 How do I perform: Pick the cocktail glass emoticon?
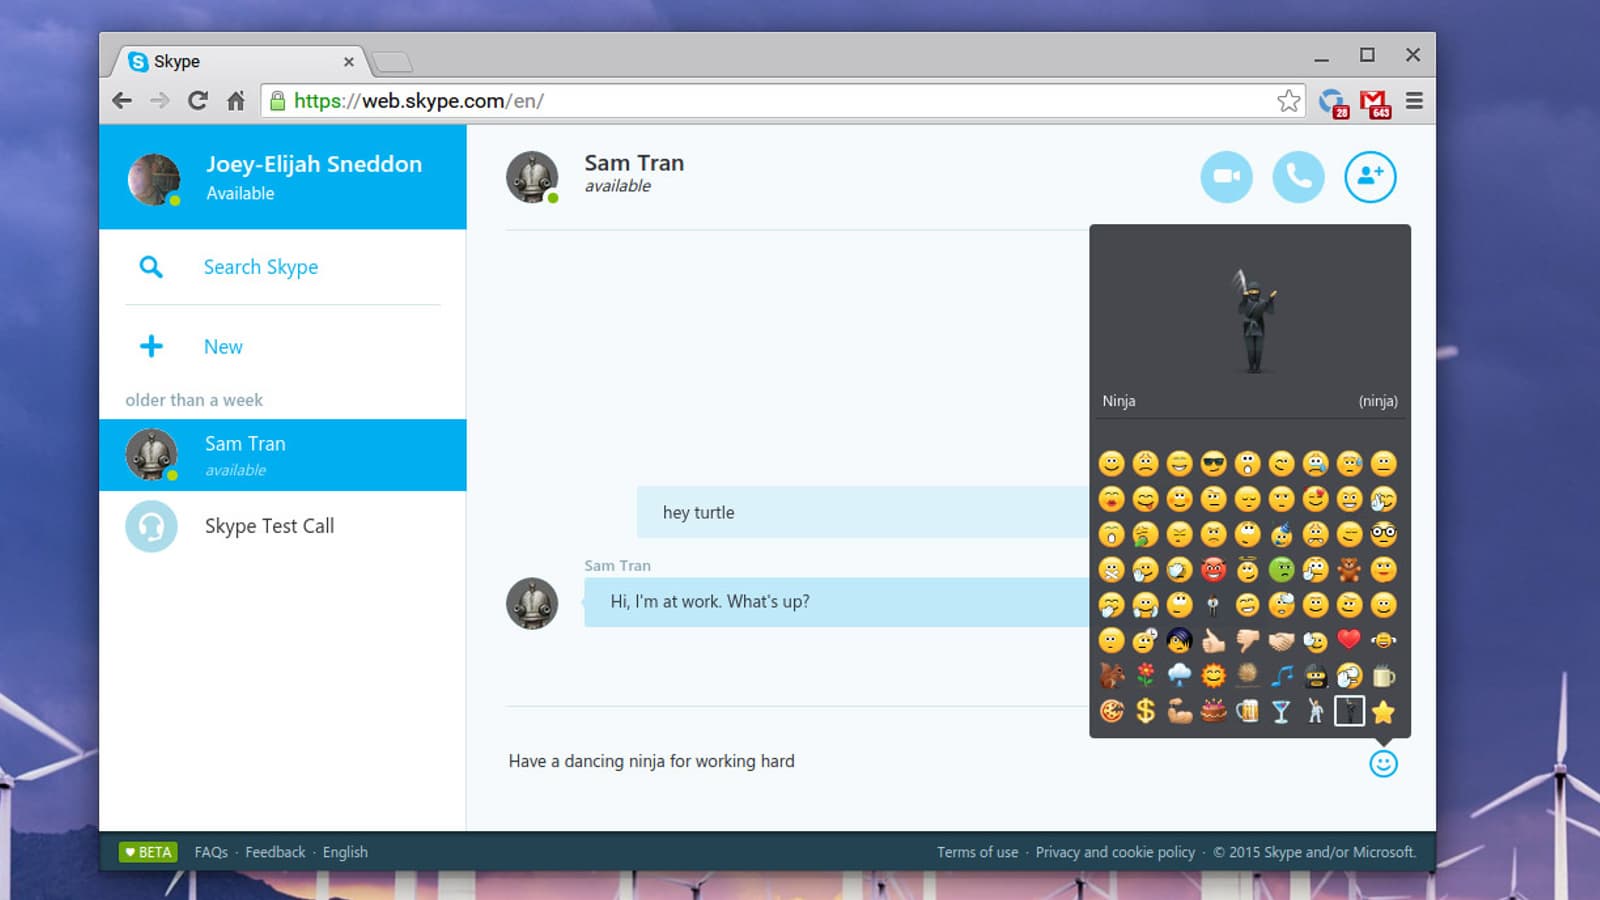coord(1281,711)
